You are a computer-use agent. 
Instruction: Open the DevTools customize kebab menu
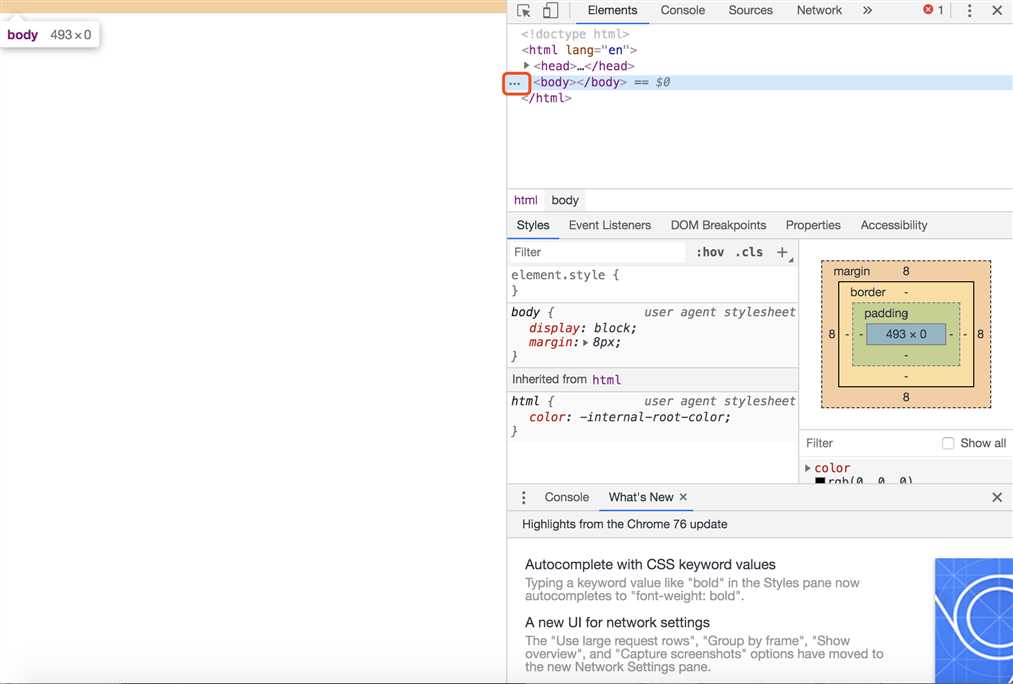969,11
